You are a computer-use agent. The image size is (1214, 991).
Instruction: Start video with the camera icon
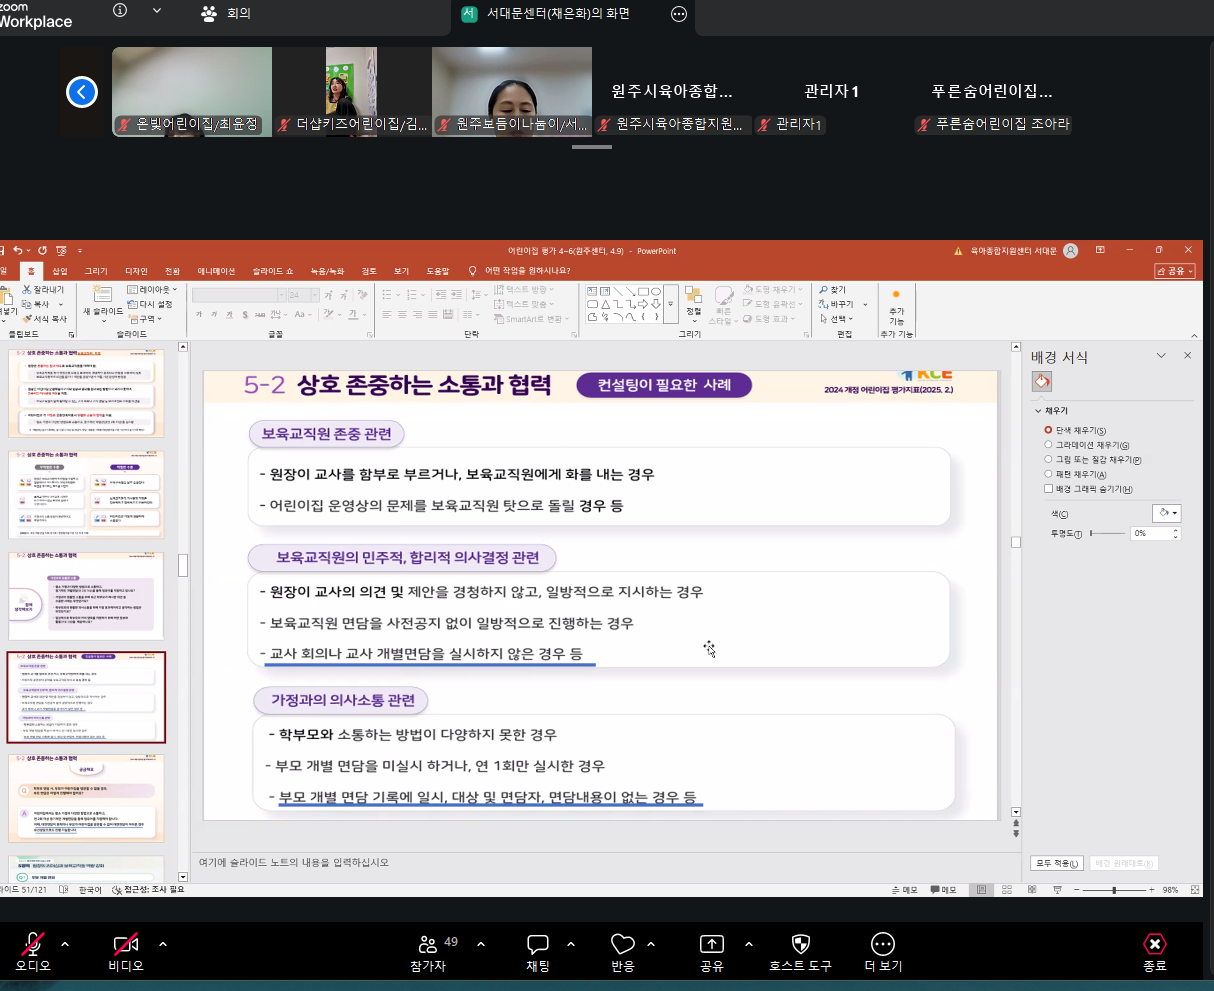click(x=126, y=945)
